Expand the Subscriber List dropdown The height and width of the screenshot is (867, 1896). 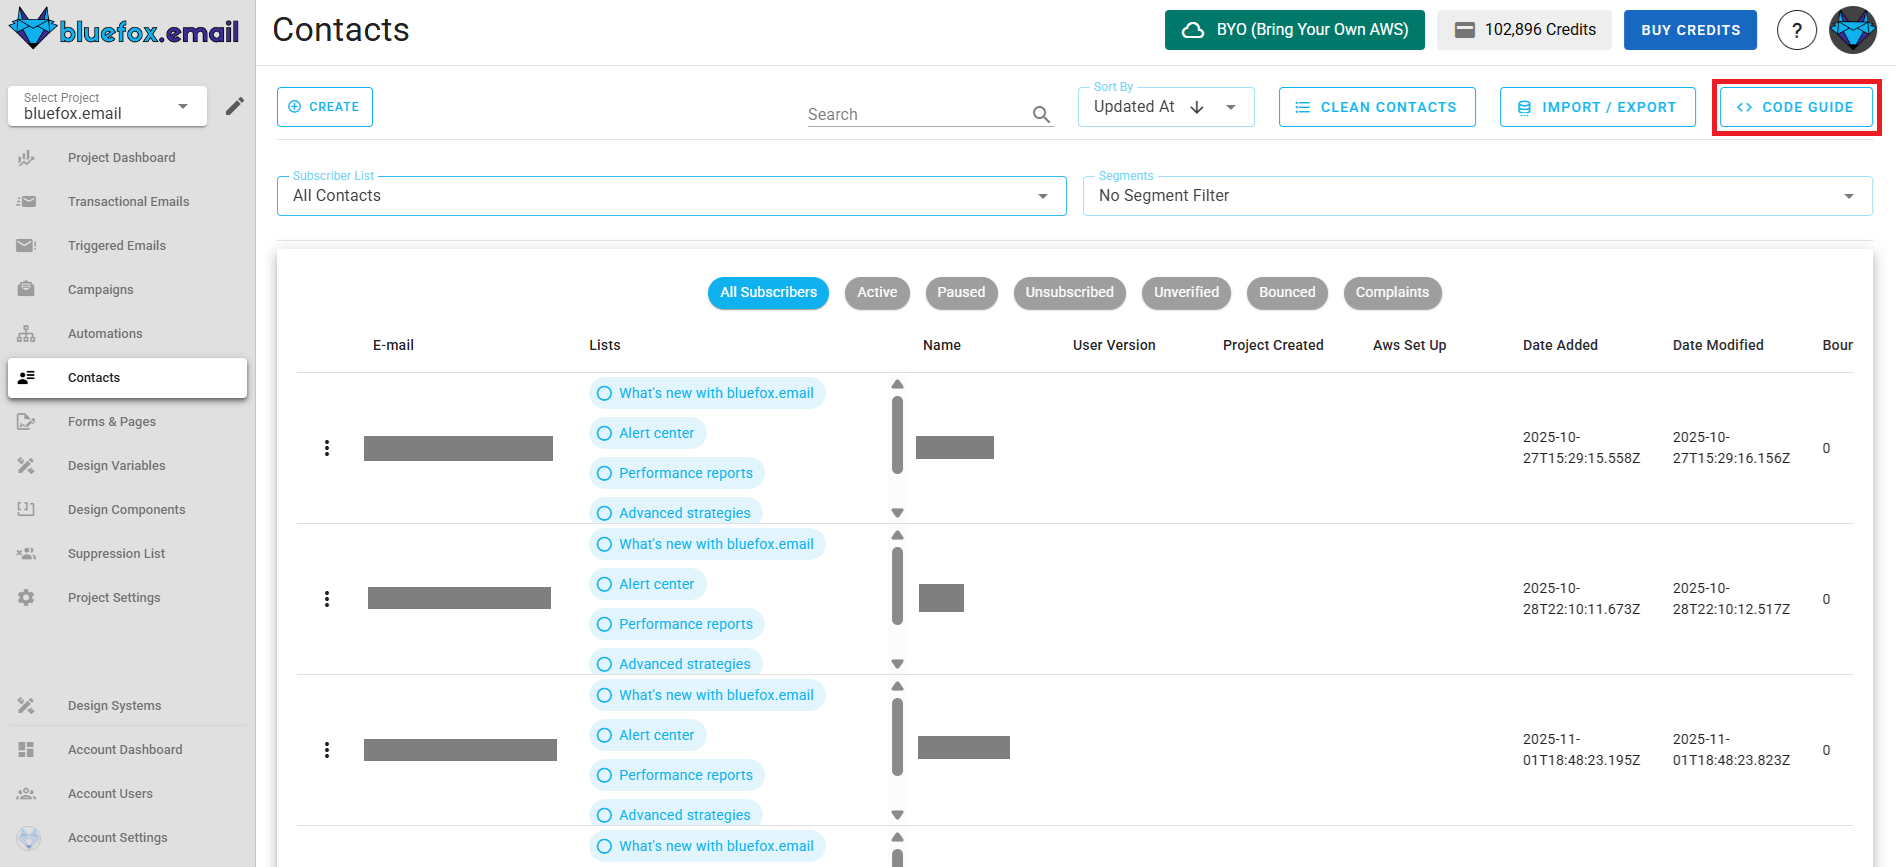point(671,196)
